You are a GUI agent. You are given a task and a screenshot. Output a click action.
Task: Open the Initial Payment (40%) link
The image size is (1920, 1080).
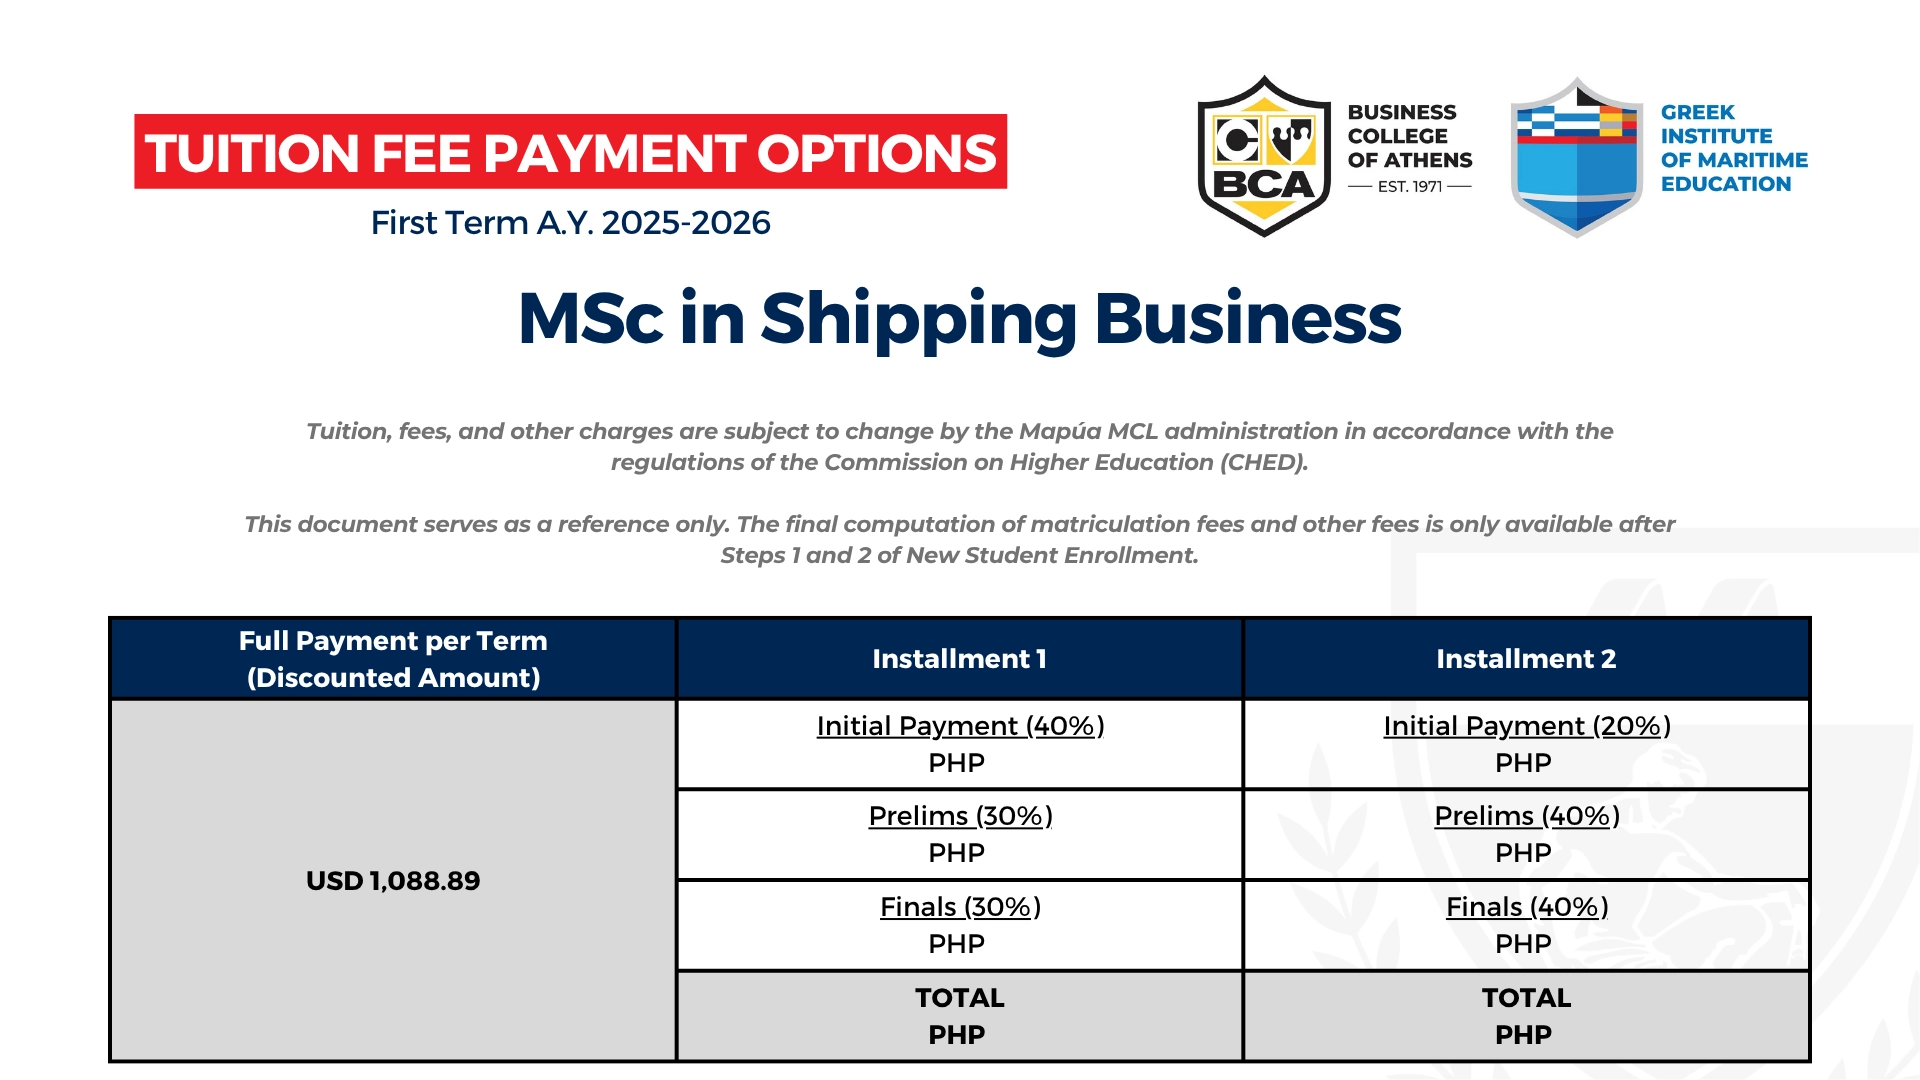click(x=960, y=726)
